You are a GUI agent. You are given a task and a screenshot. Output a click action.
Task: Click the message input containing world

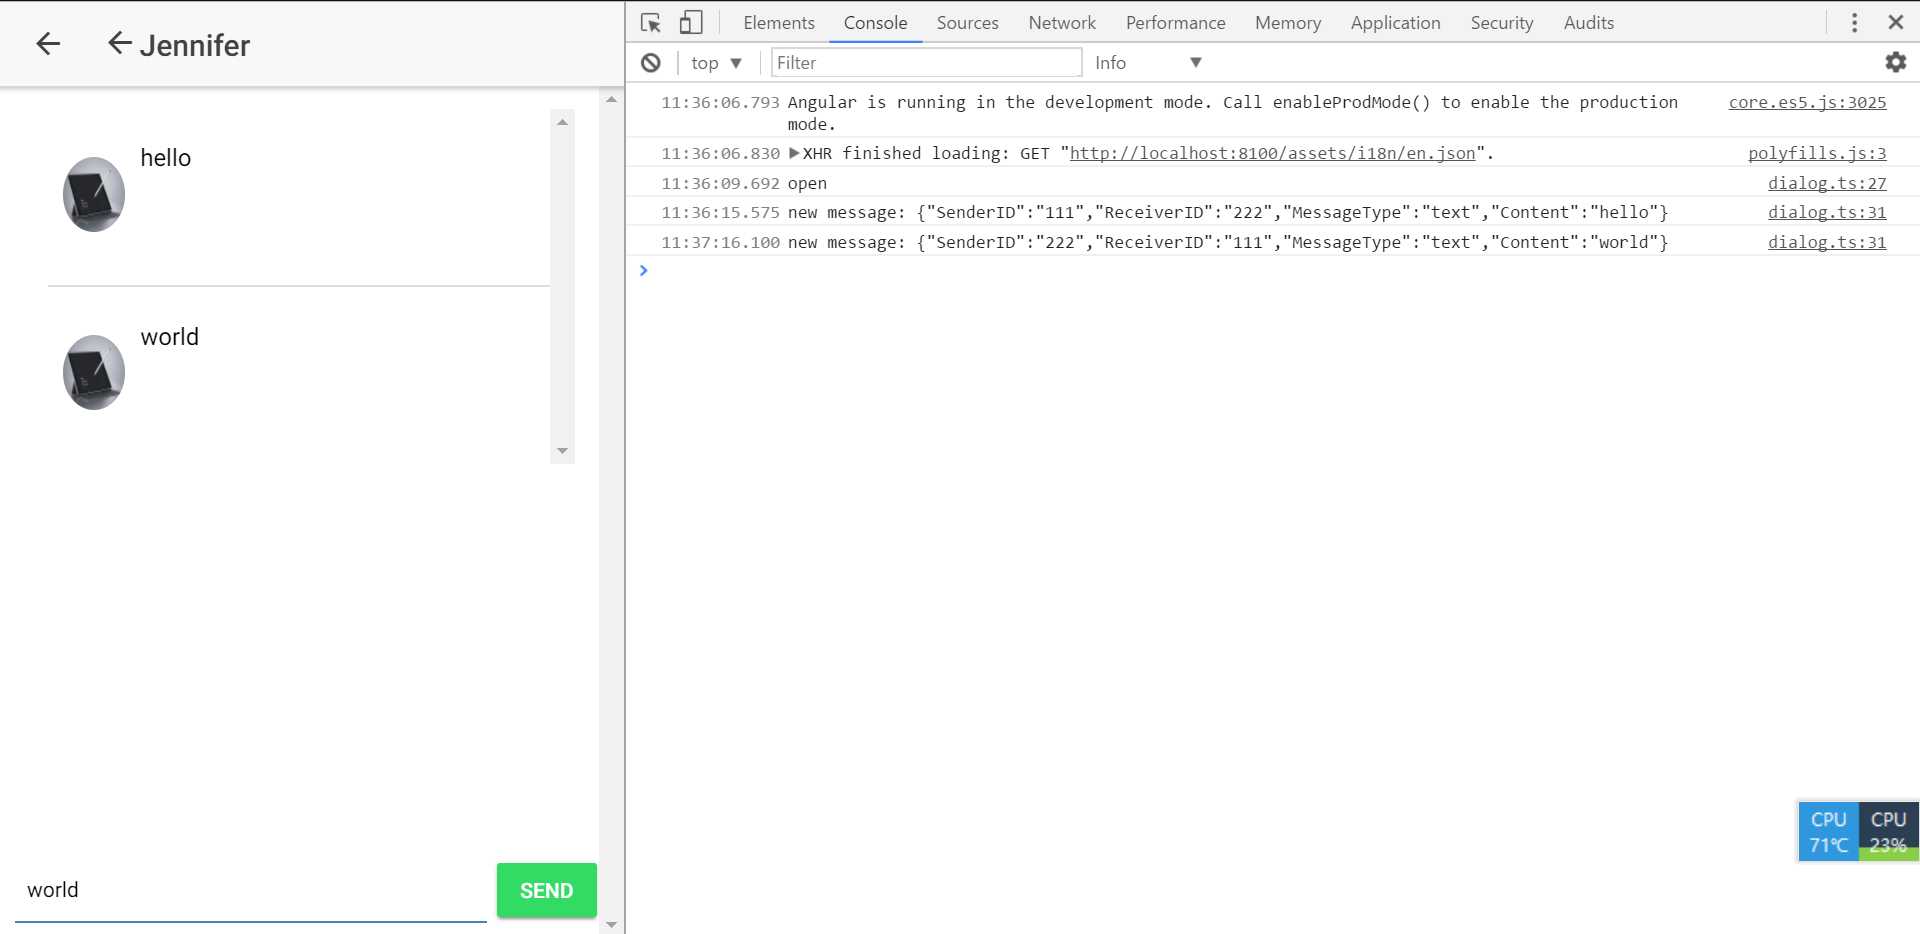click(250, 890)
